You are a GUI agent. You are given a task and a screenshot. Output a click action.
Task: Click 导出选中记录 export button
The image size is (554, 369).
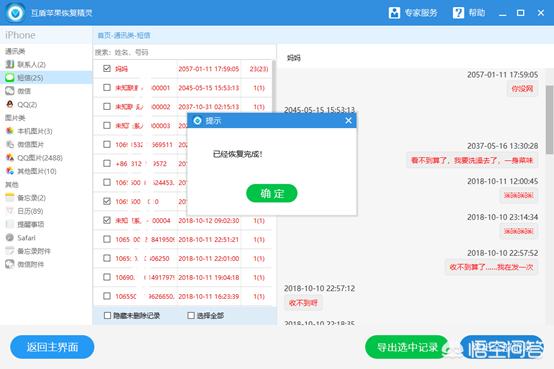407,347
